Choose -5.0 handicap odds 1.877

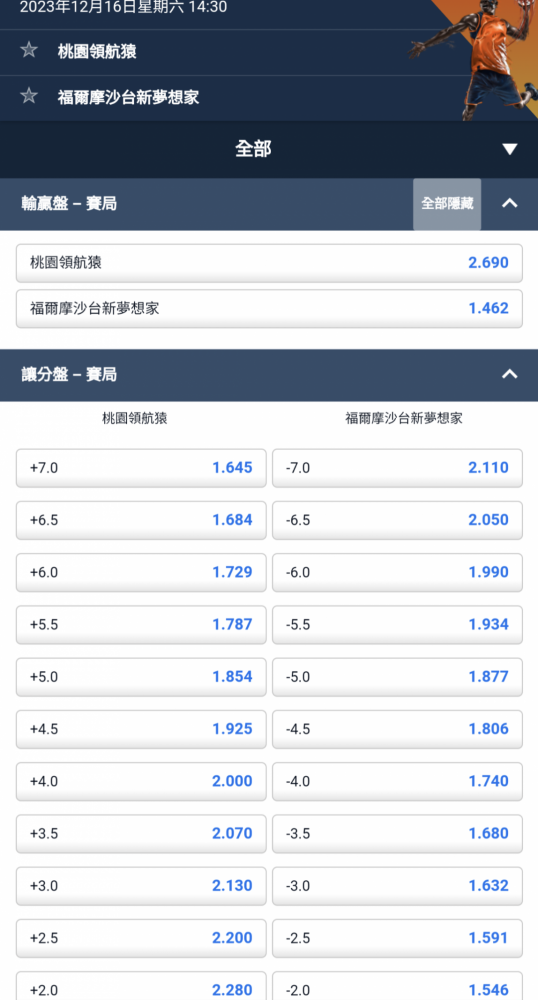397,677
